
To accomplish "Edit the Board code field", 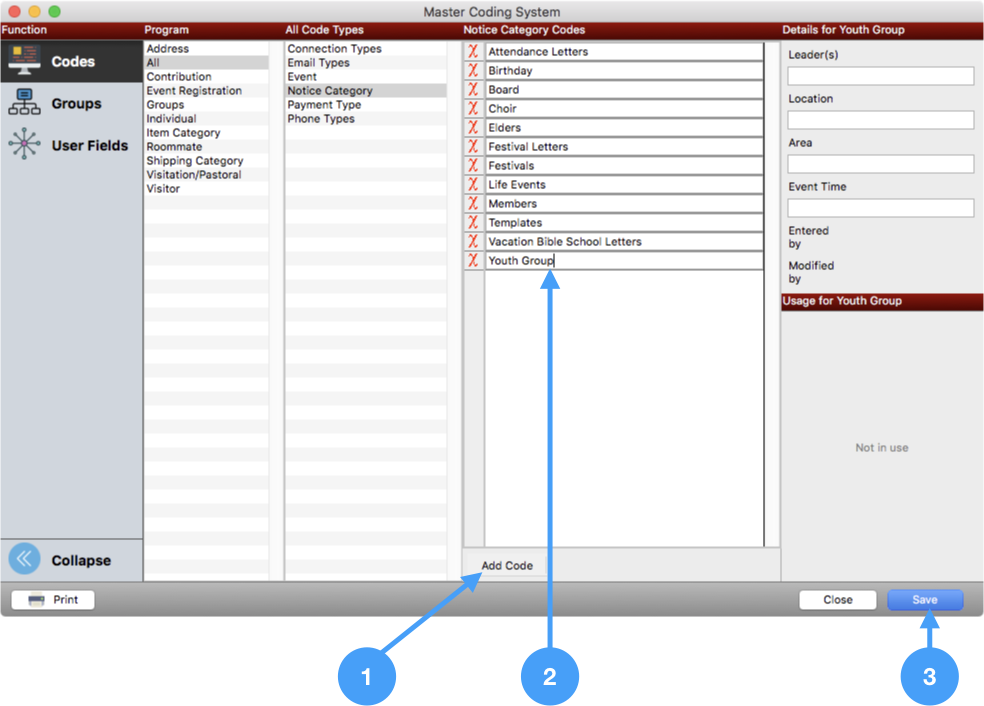I will click(624, 89).
